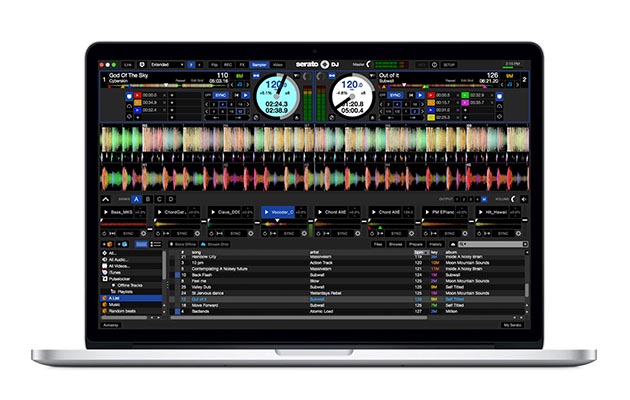Image resolution: width=630 pixels, height=400 pixels.
Task: Open the Files panel
Action: 380,243
